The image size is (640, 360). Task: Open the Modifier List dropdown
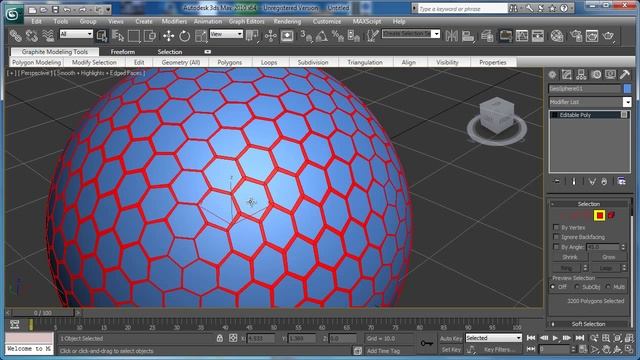[x=590, y=102]
